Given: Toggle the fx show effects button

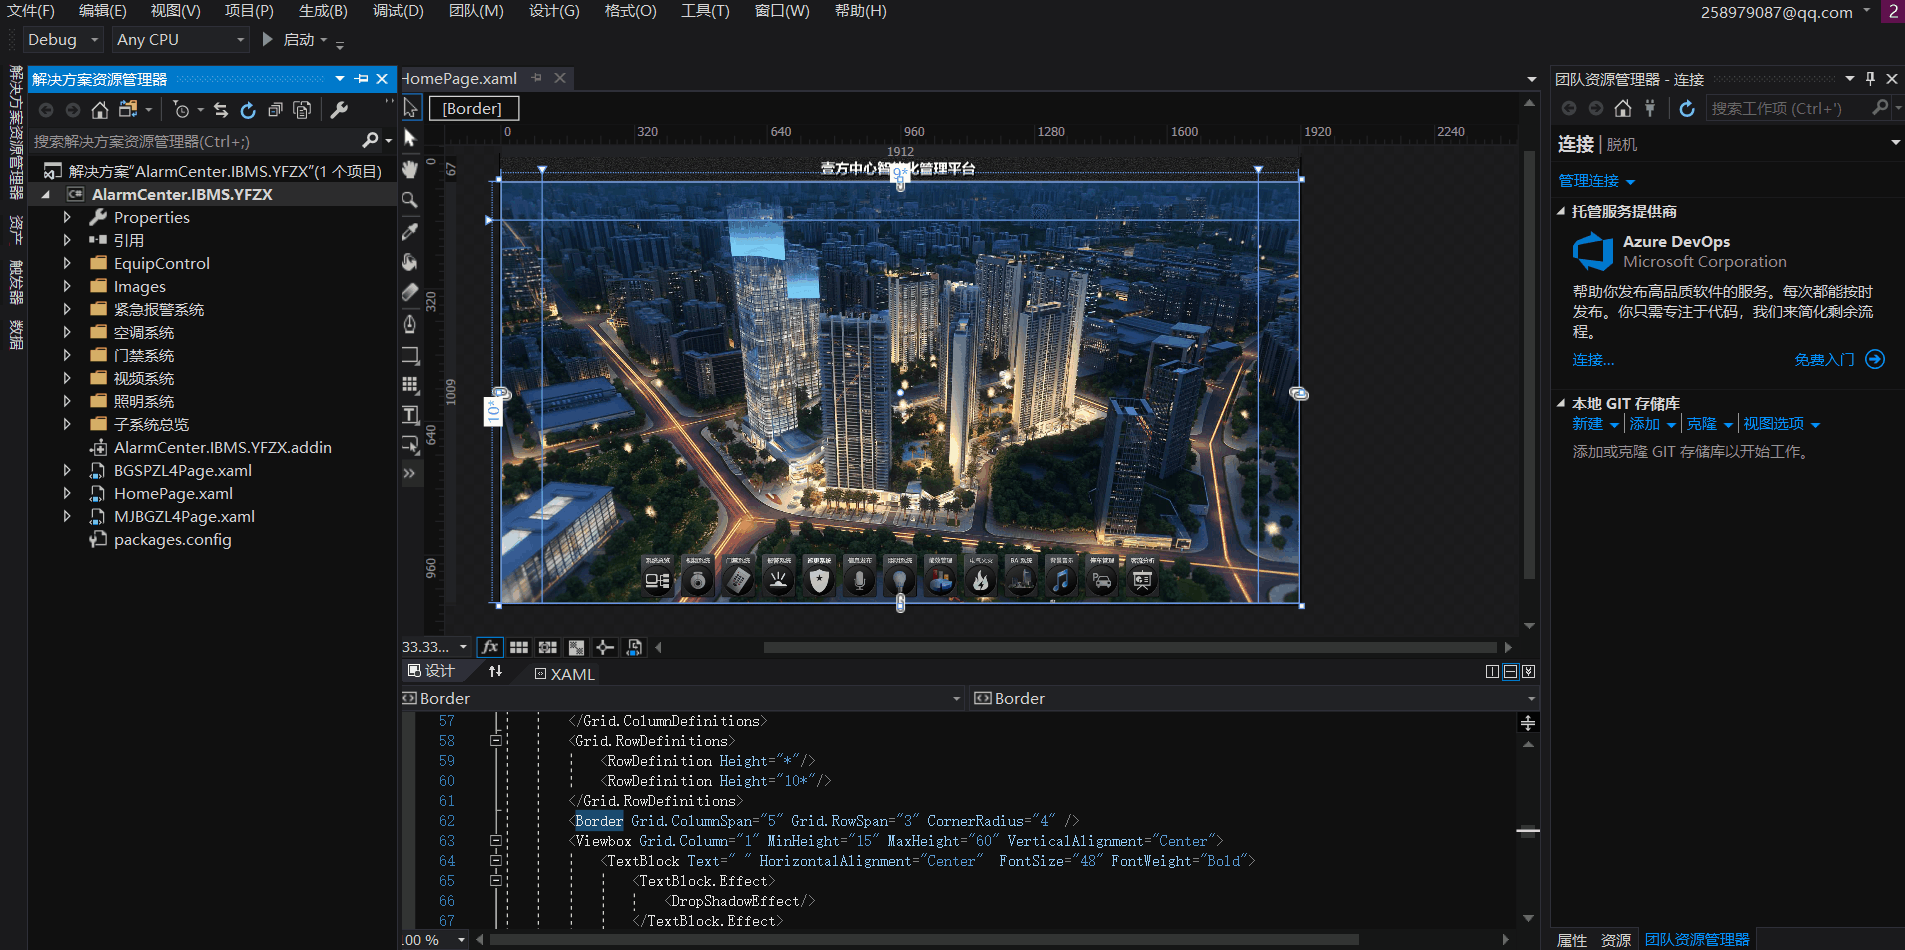Looking at the screenshot, I should tap(490, 647).
